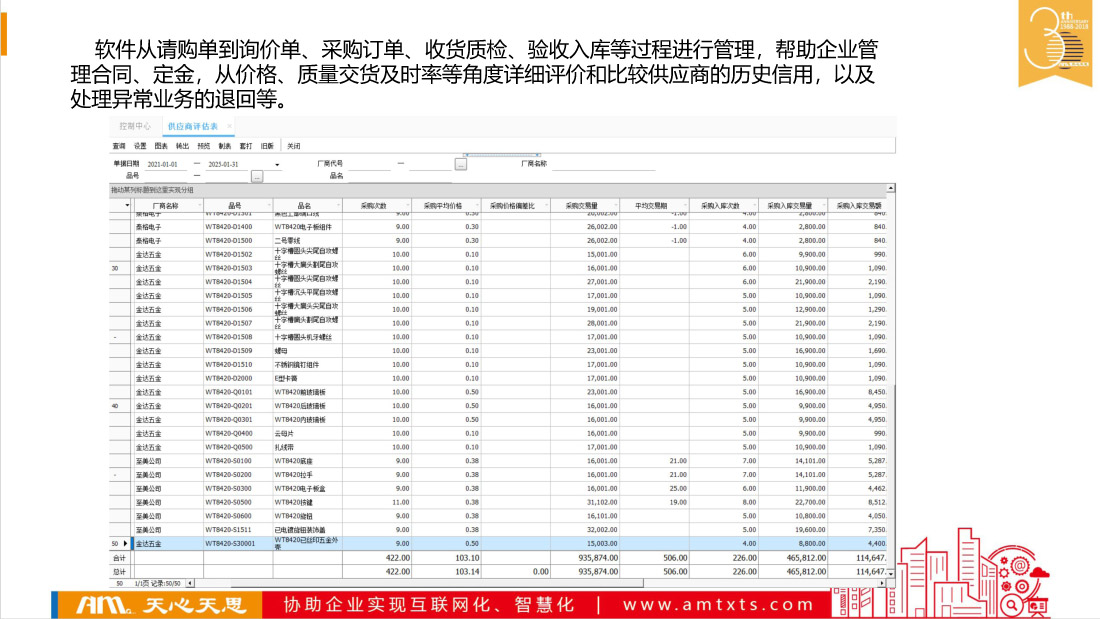Click the vertical scrollbar up arrow
This screenshot has height=619, width=1100.
pyautogui.click(x=890, y=188)
